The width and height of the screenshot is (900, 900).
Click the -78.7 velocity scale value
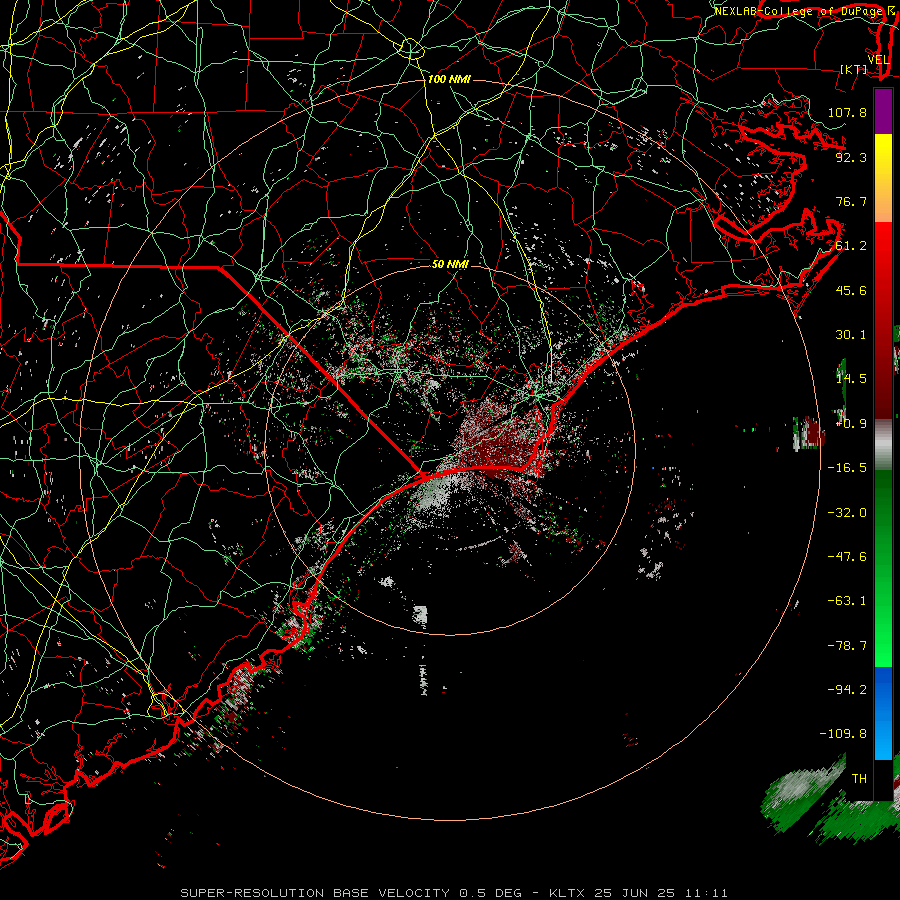(x=847, y=646)
